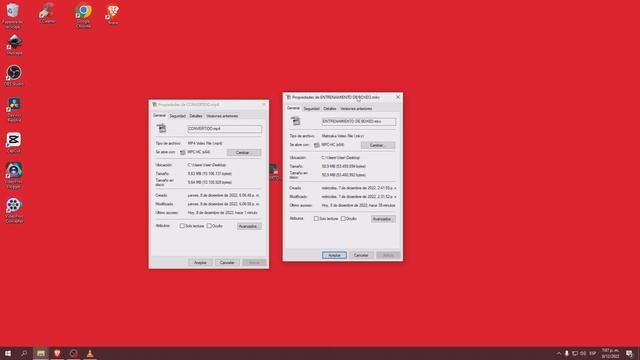The image size is (640, 360).
Task: Check Solo lectura in CONVERTIDO properties
Action: pos(182,226)
